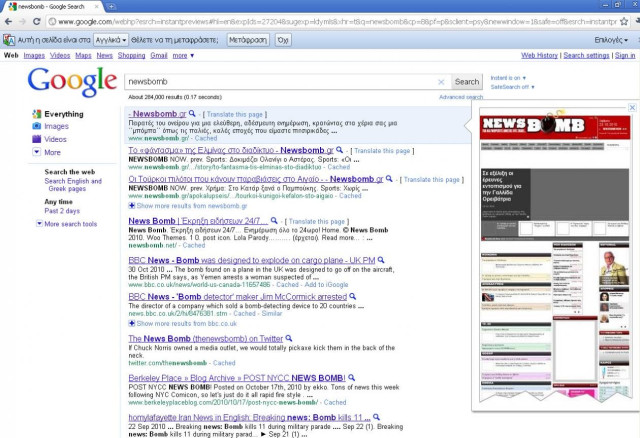Click the Search button
The image size is (640, 438).
click(467, 82)
